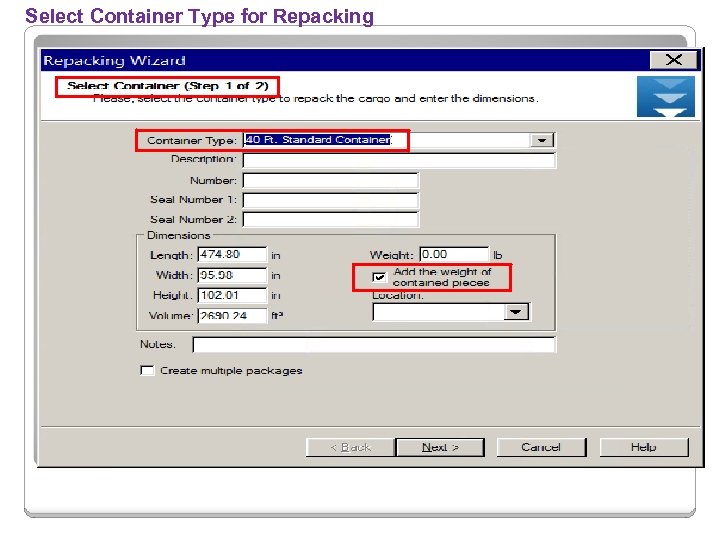Open Help for the wizard
This screenshot has width=720, height=540.
(644, 447)
